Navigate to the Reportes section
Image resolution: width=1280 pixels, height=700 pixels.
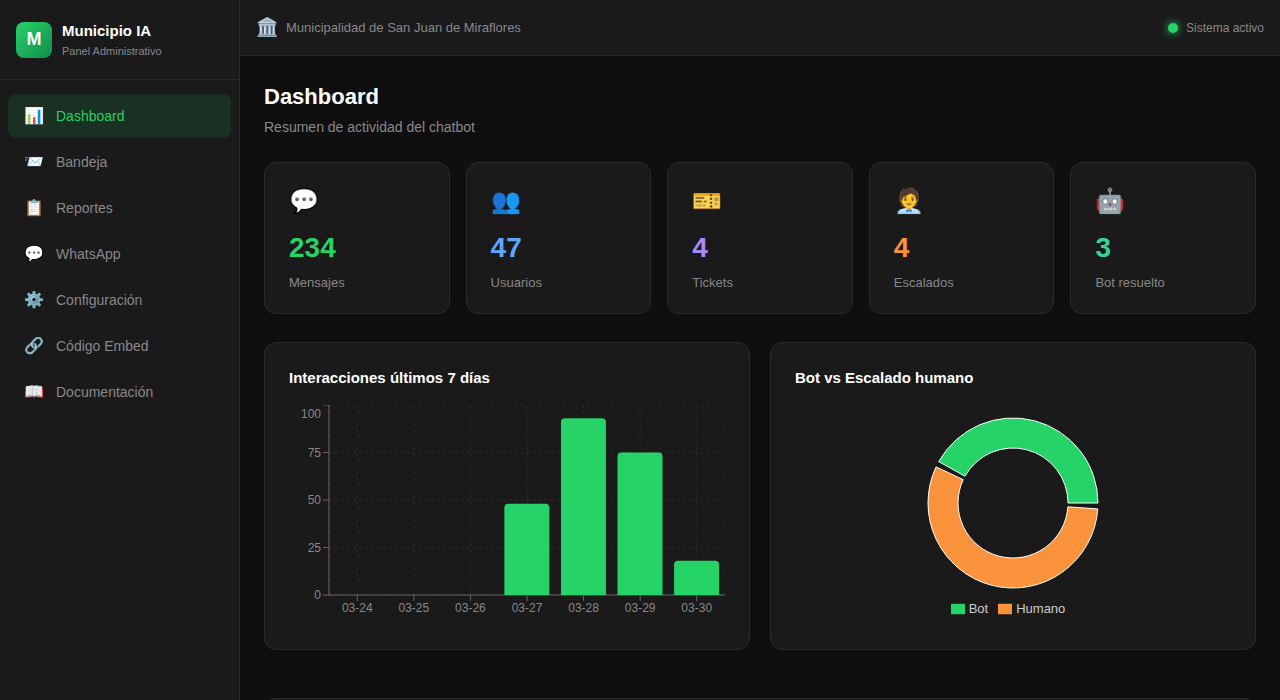(x=84, y=208)
